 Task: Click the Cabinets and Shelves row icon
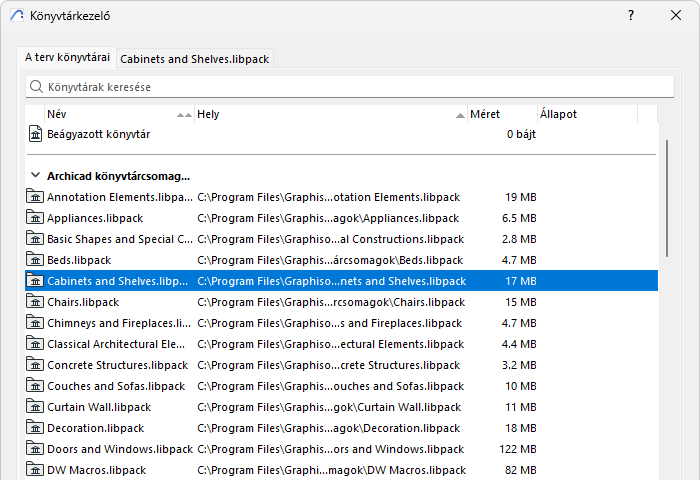pyautogui.click(x=35, y=280)
